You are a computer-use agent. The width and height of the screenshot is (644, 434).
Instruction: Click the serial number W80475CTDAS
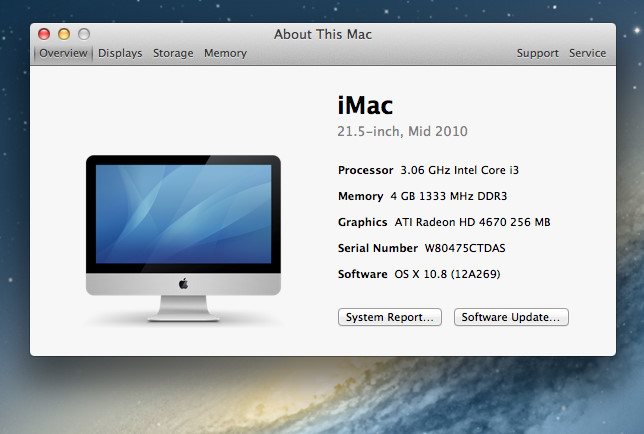click(x=465, y=248)
